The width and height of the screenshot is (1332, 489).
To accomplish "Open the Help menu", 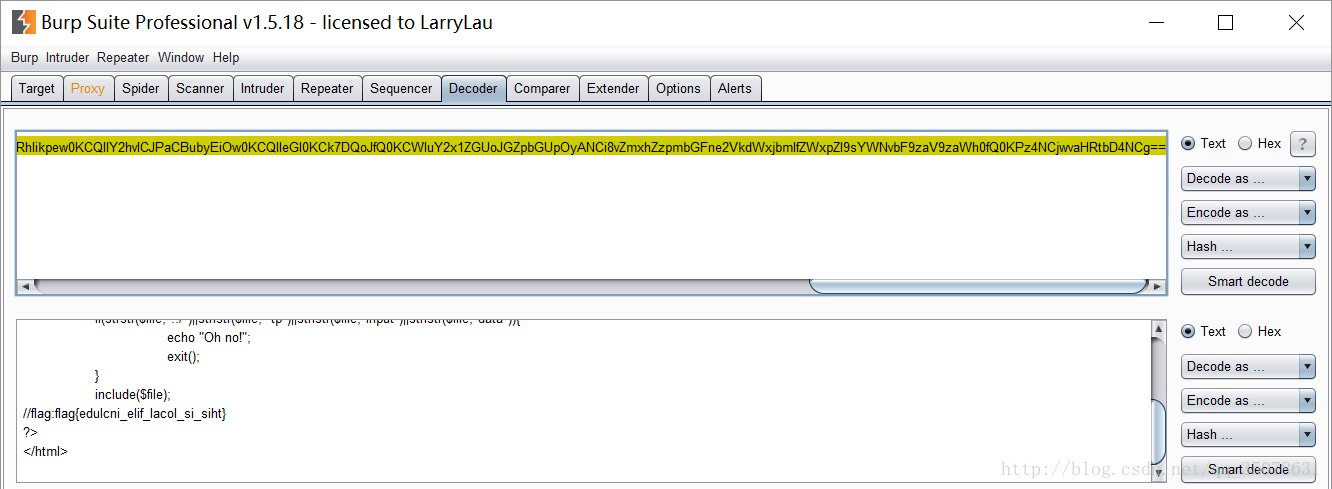I will pyautogui.click(x=226, y=58).
